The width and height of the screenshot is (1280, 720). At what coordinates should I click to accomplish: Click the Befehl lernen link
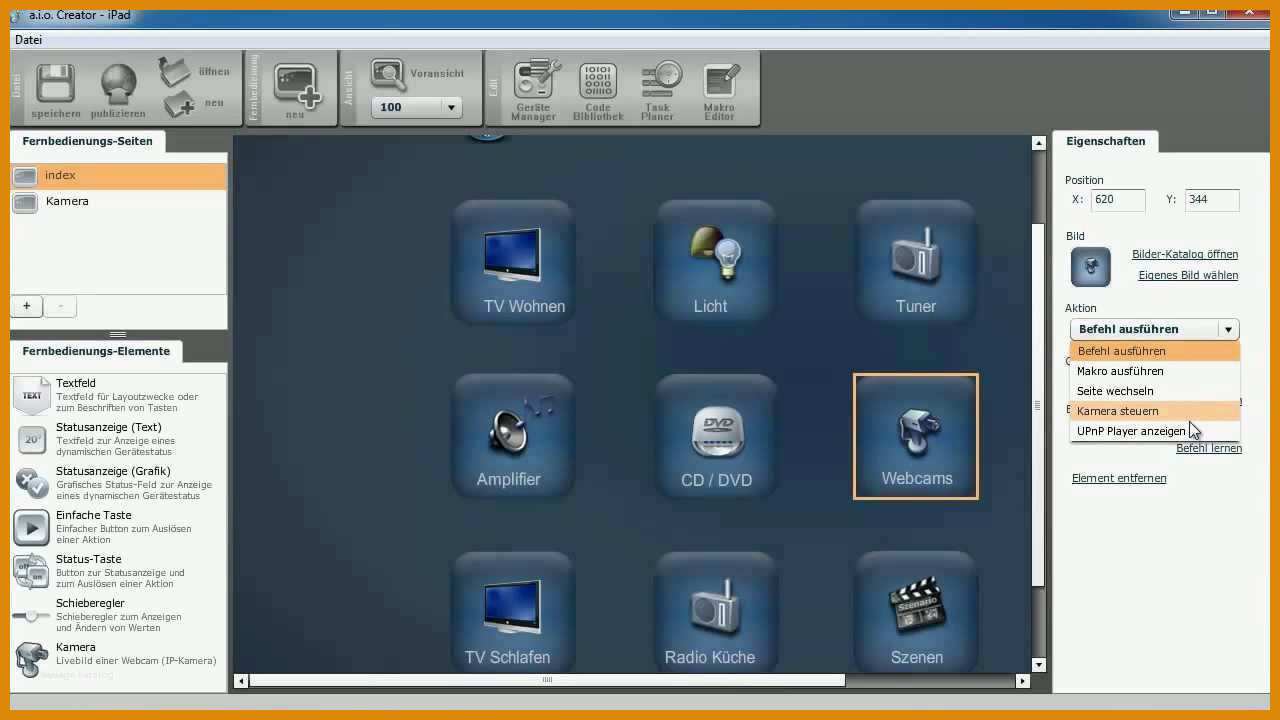1209,448
